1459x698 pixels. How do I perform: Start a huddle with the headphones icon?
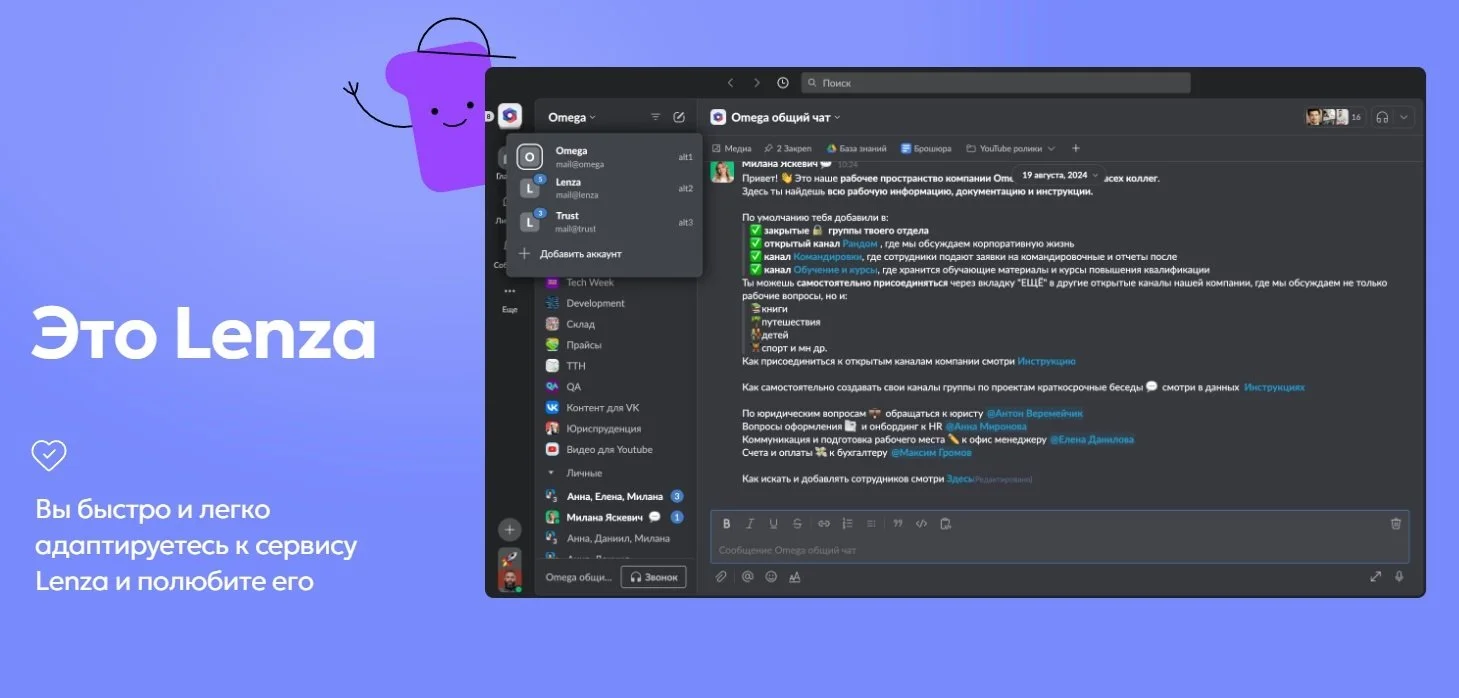click(x=1383, y=117)
